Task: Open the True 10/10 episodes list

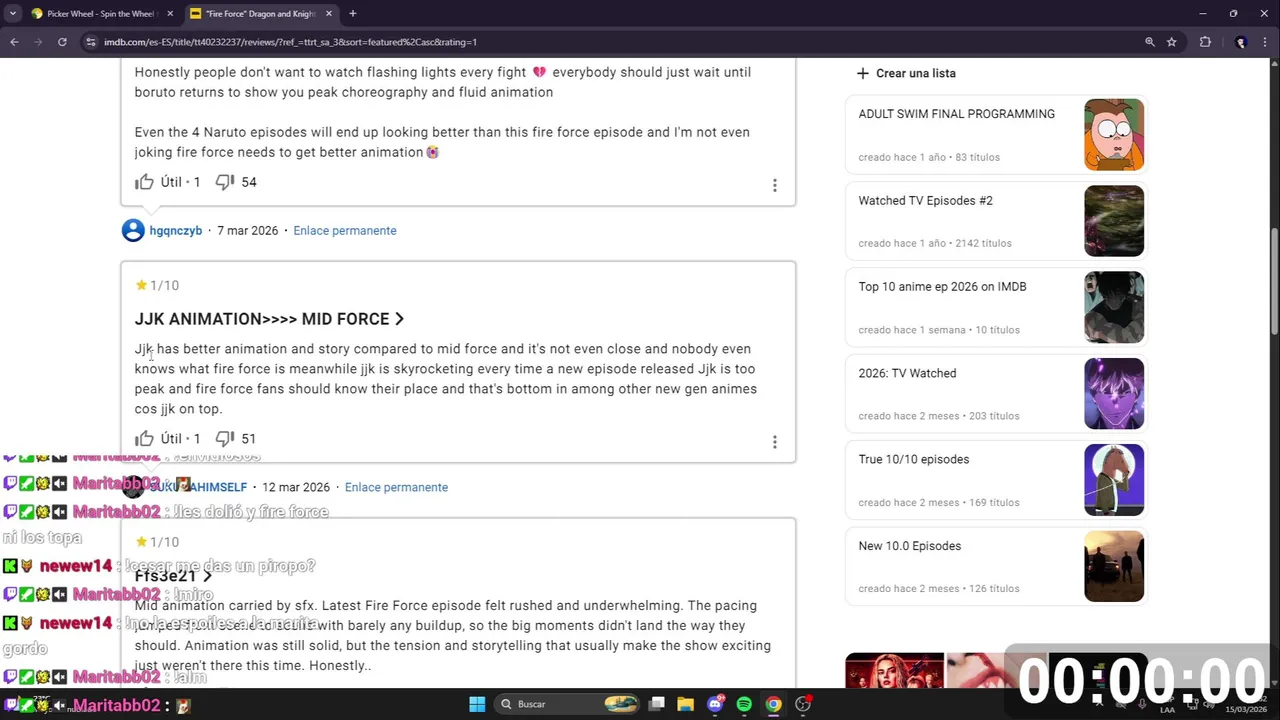Action: point(913,459)
